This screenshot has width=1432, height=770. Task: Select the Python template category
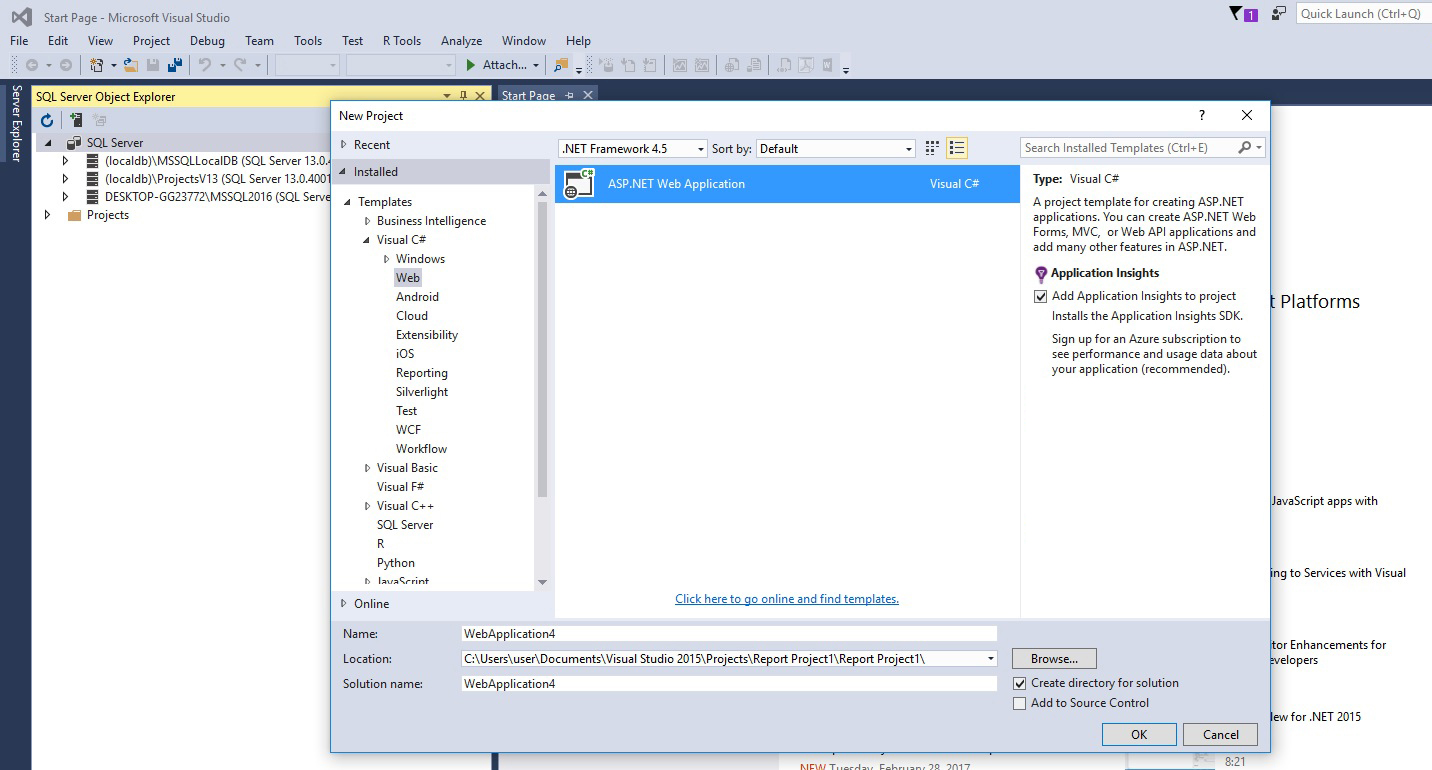396,563
